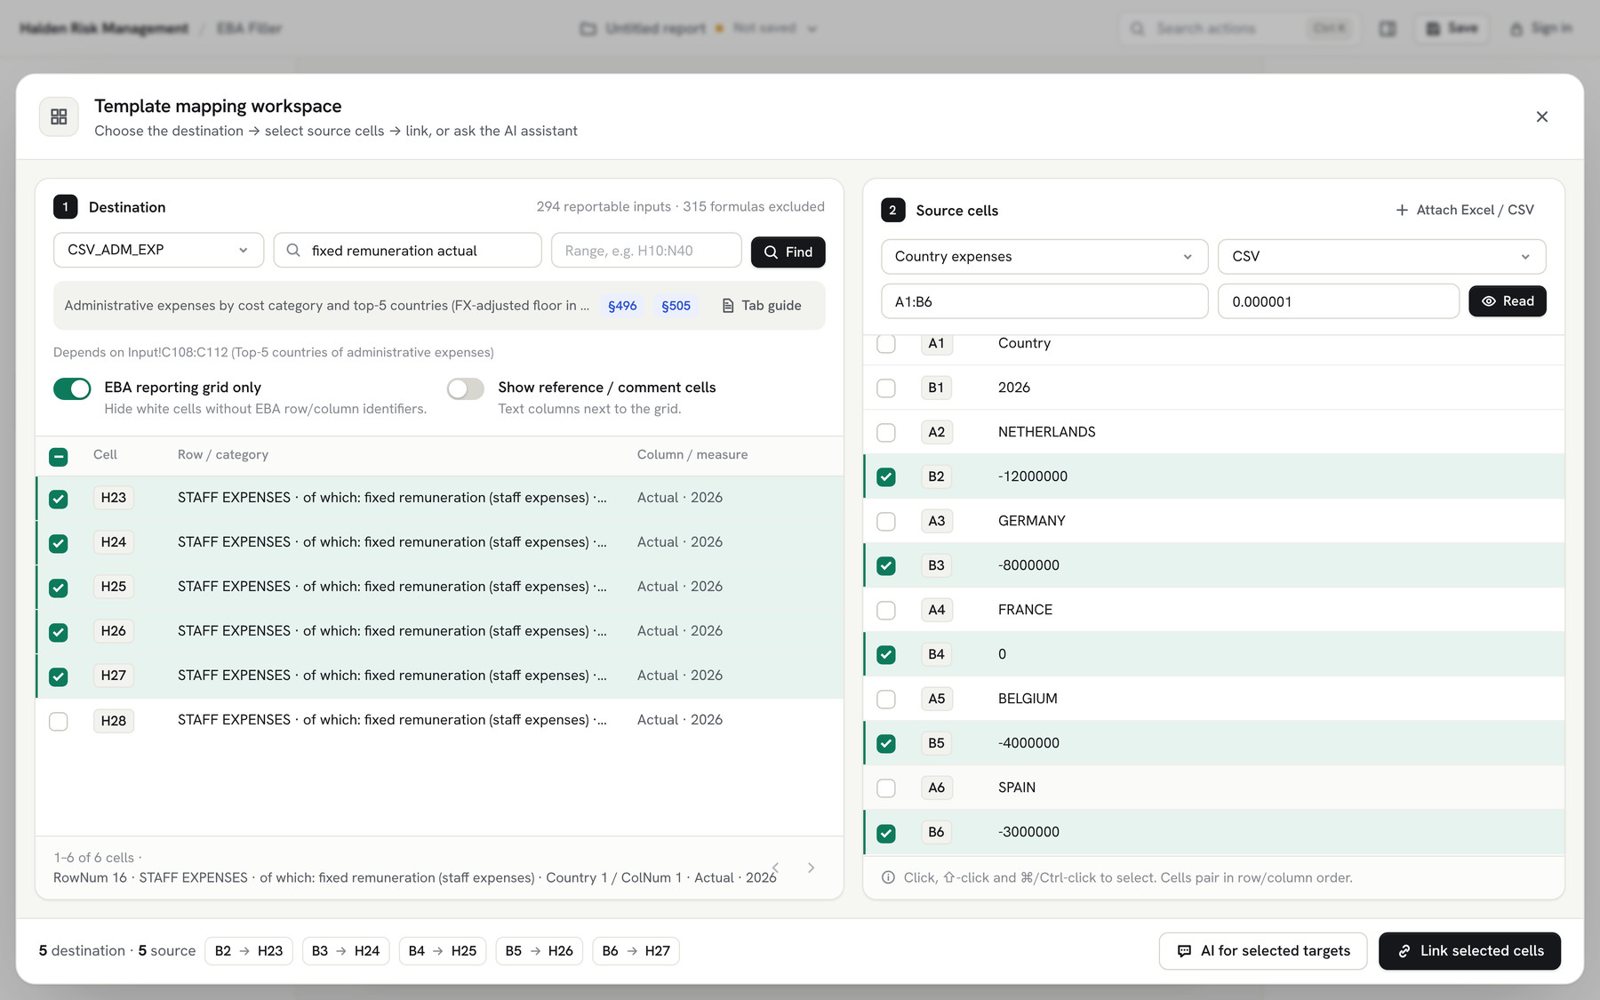This screenshot has height=1000, width=1600.
Task: Expand the Untitled report chevron in background
Action: (812, 29)
